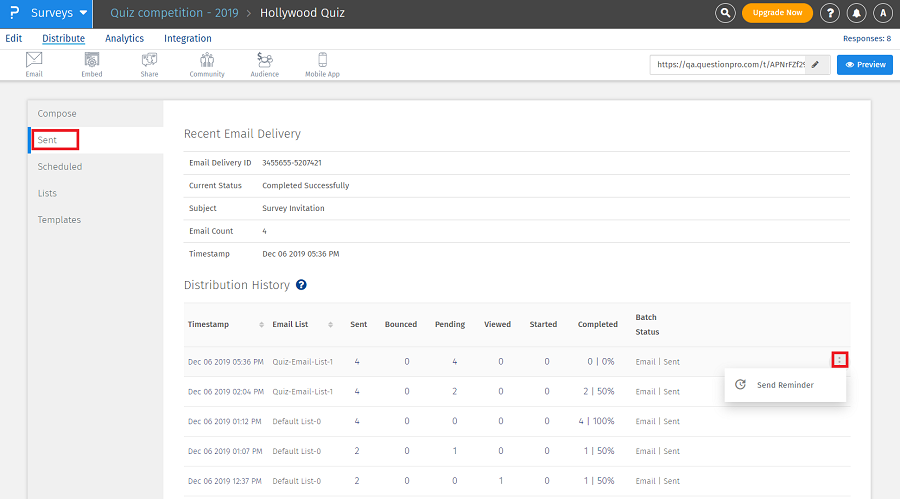Switch to the Analytics tab

coord(124,39)
